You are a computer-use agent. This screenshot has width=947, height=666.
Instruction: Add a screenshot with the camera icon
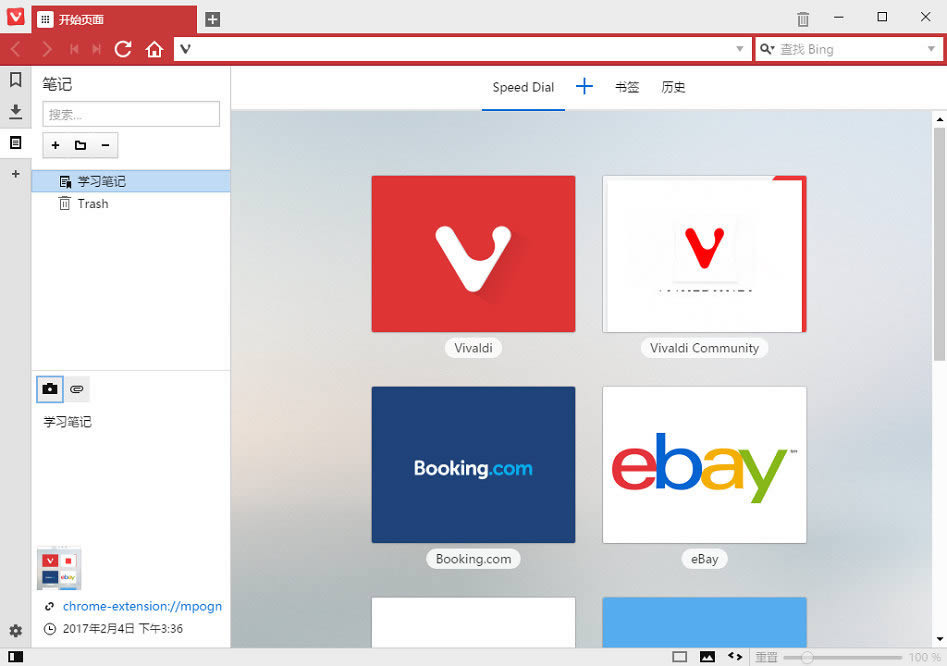coord(50,389)
